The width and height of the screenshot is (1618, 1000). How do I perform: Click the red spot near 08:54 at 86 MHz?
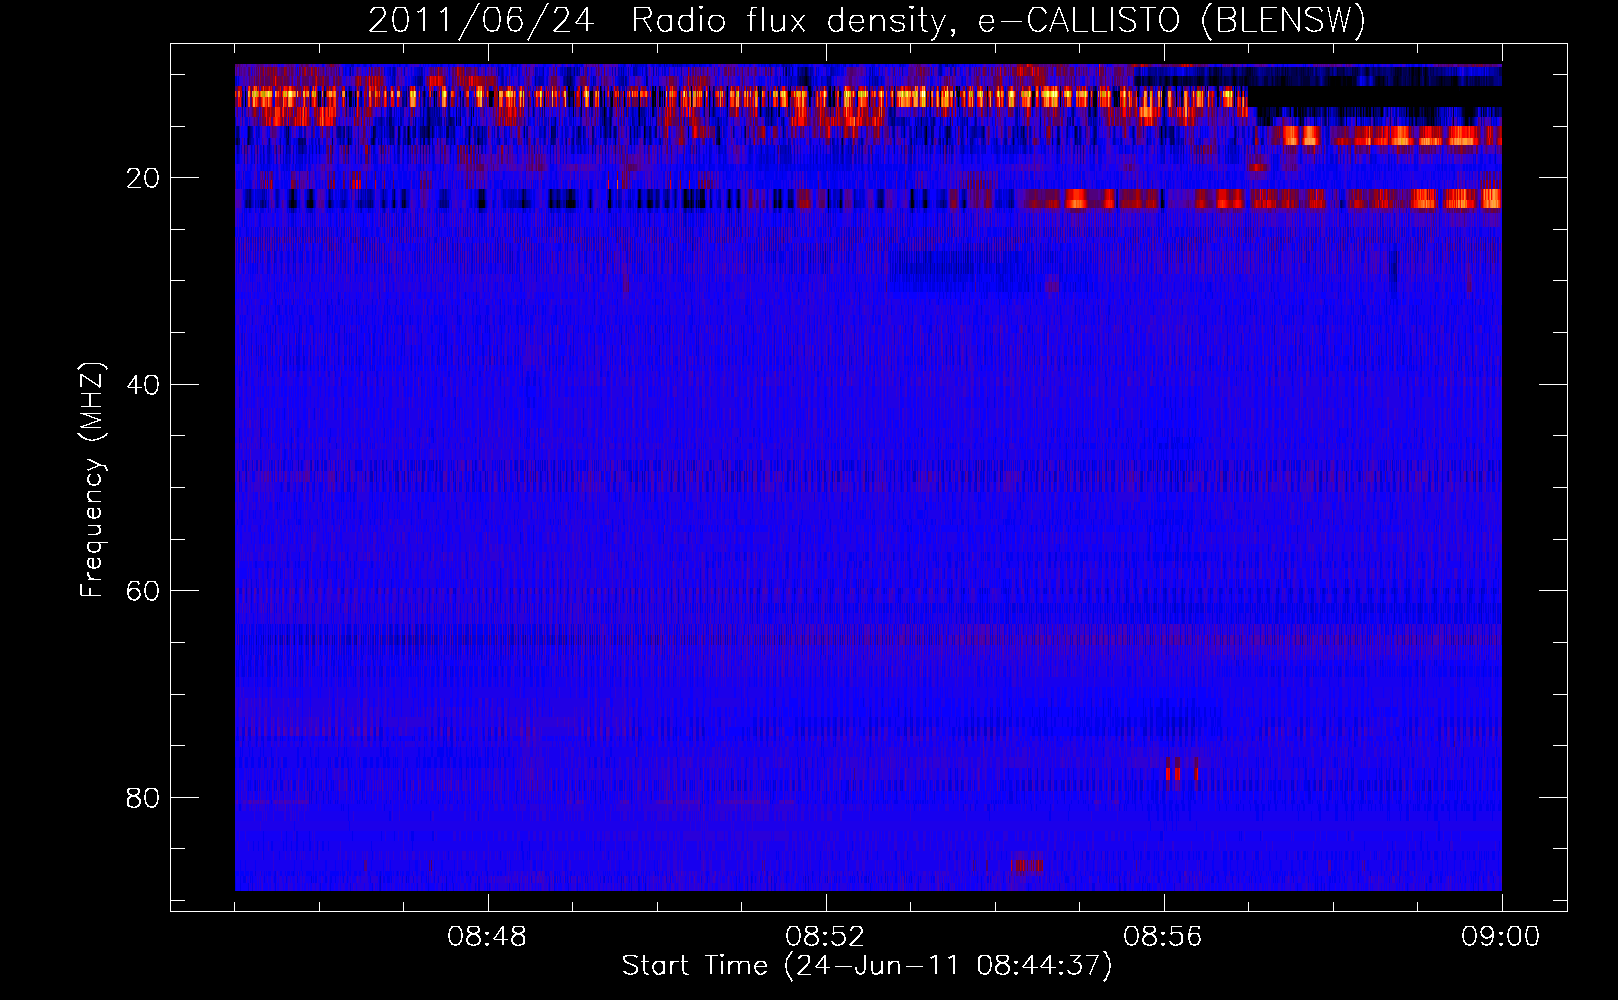(x=1027, y=865)
